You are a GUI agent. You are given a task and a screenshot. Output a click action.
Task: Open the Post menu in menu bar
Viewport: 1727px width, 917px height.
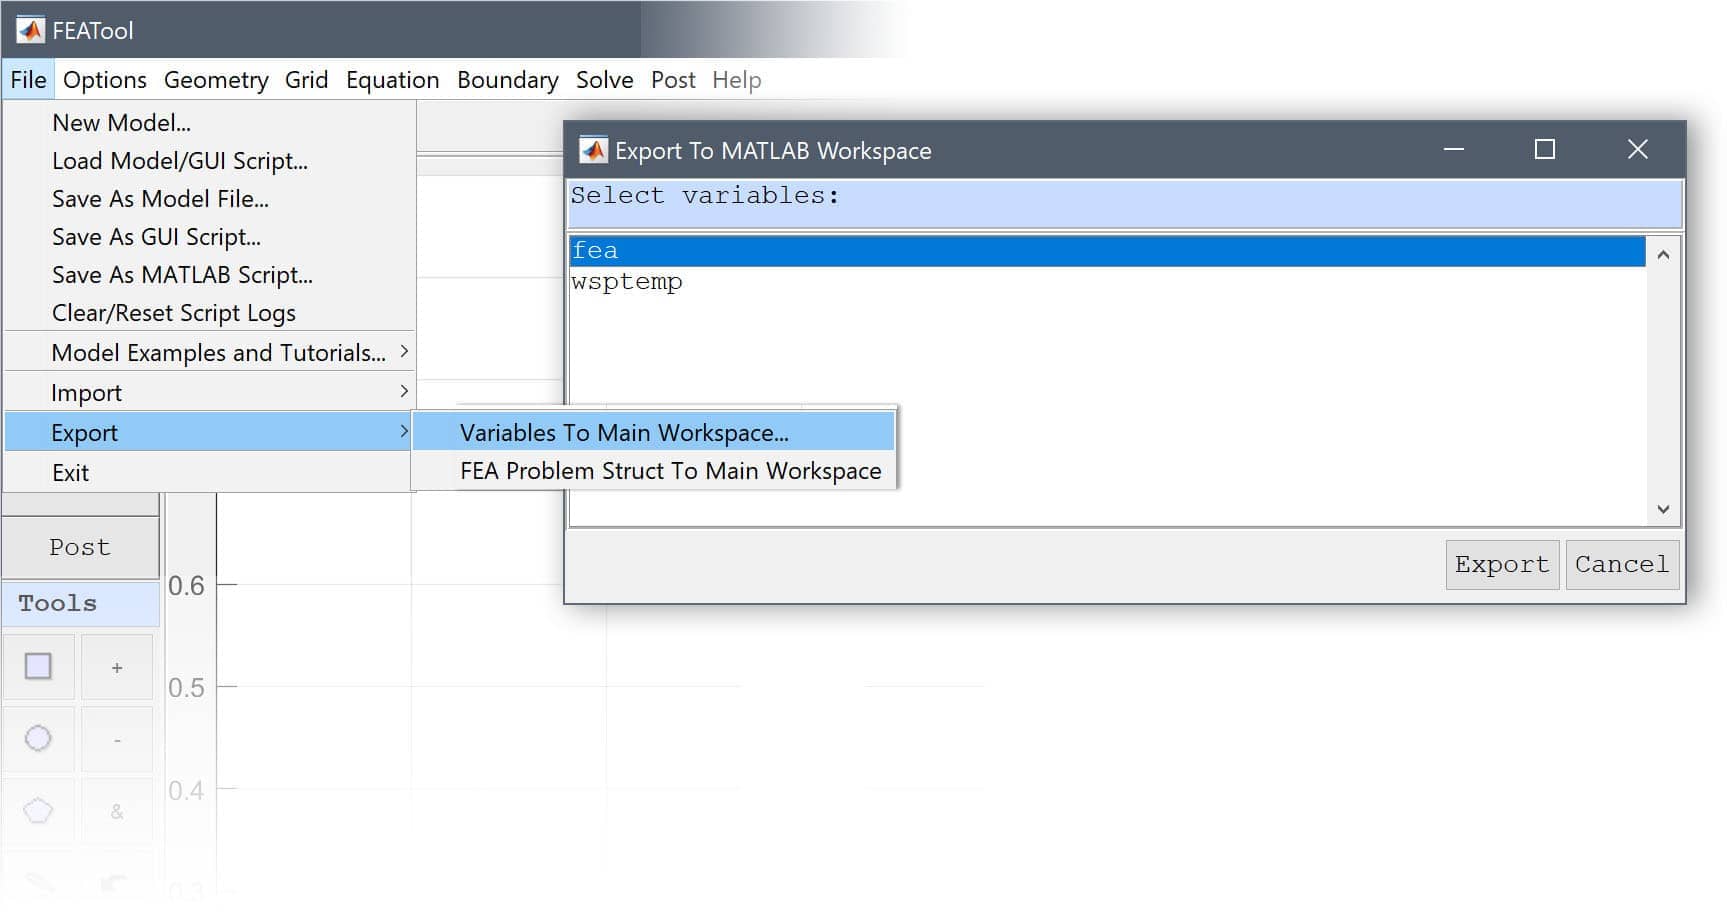click(x=673, y=80)
